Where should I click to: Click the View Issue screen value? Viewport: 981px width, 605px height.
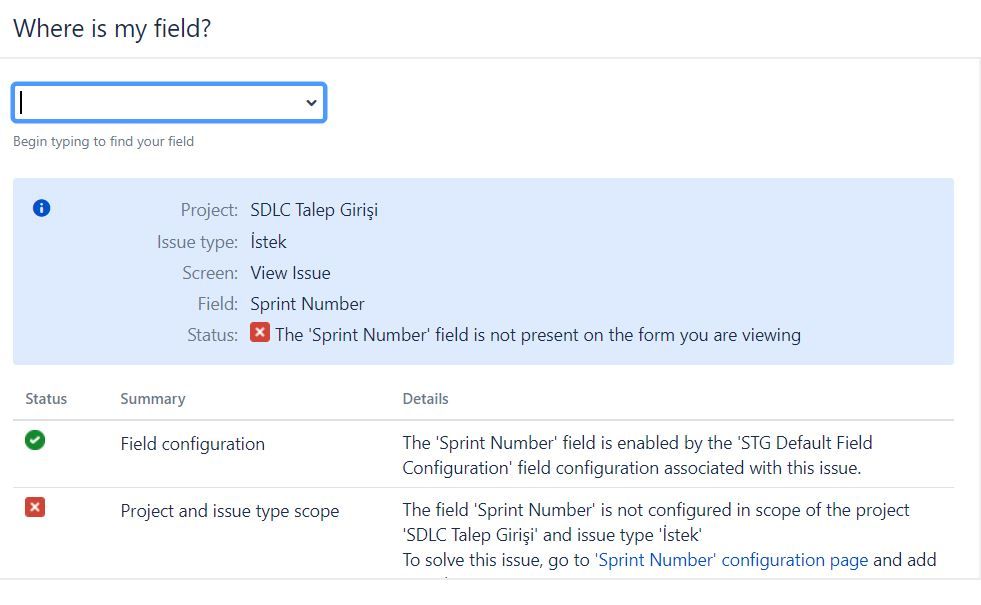pos(290,273)
